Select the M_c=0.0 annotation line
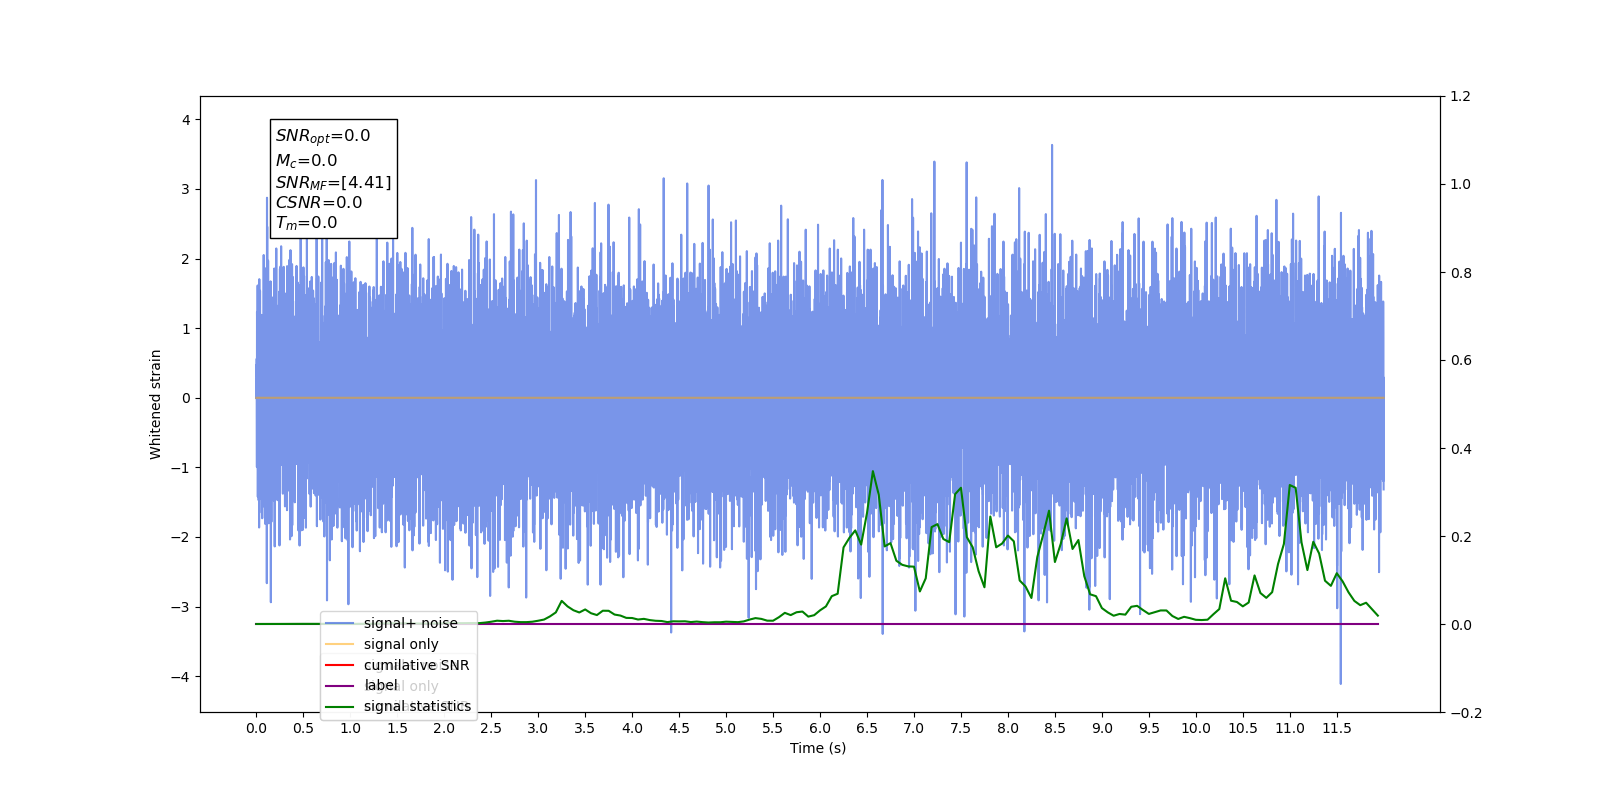 (307, 160)
